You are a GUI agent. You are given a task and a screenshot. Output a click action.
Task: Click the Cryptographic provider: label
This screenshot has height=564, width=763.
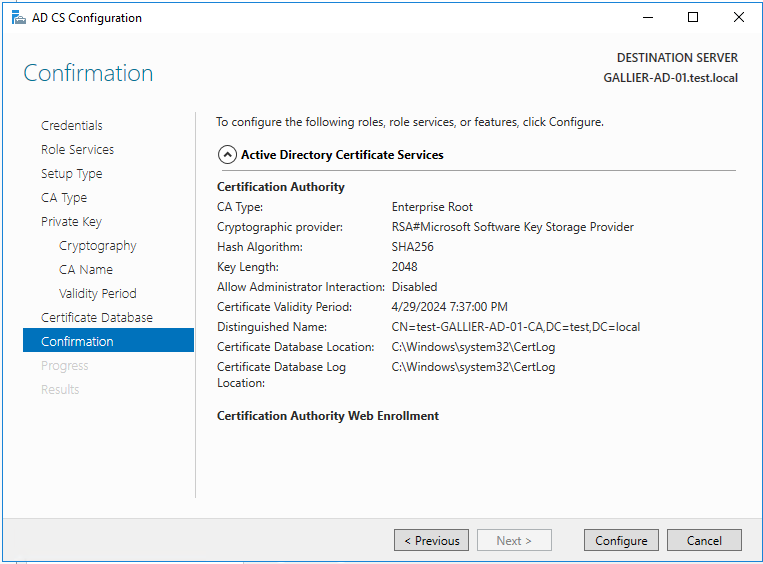280,227
